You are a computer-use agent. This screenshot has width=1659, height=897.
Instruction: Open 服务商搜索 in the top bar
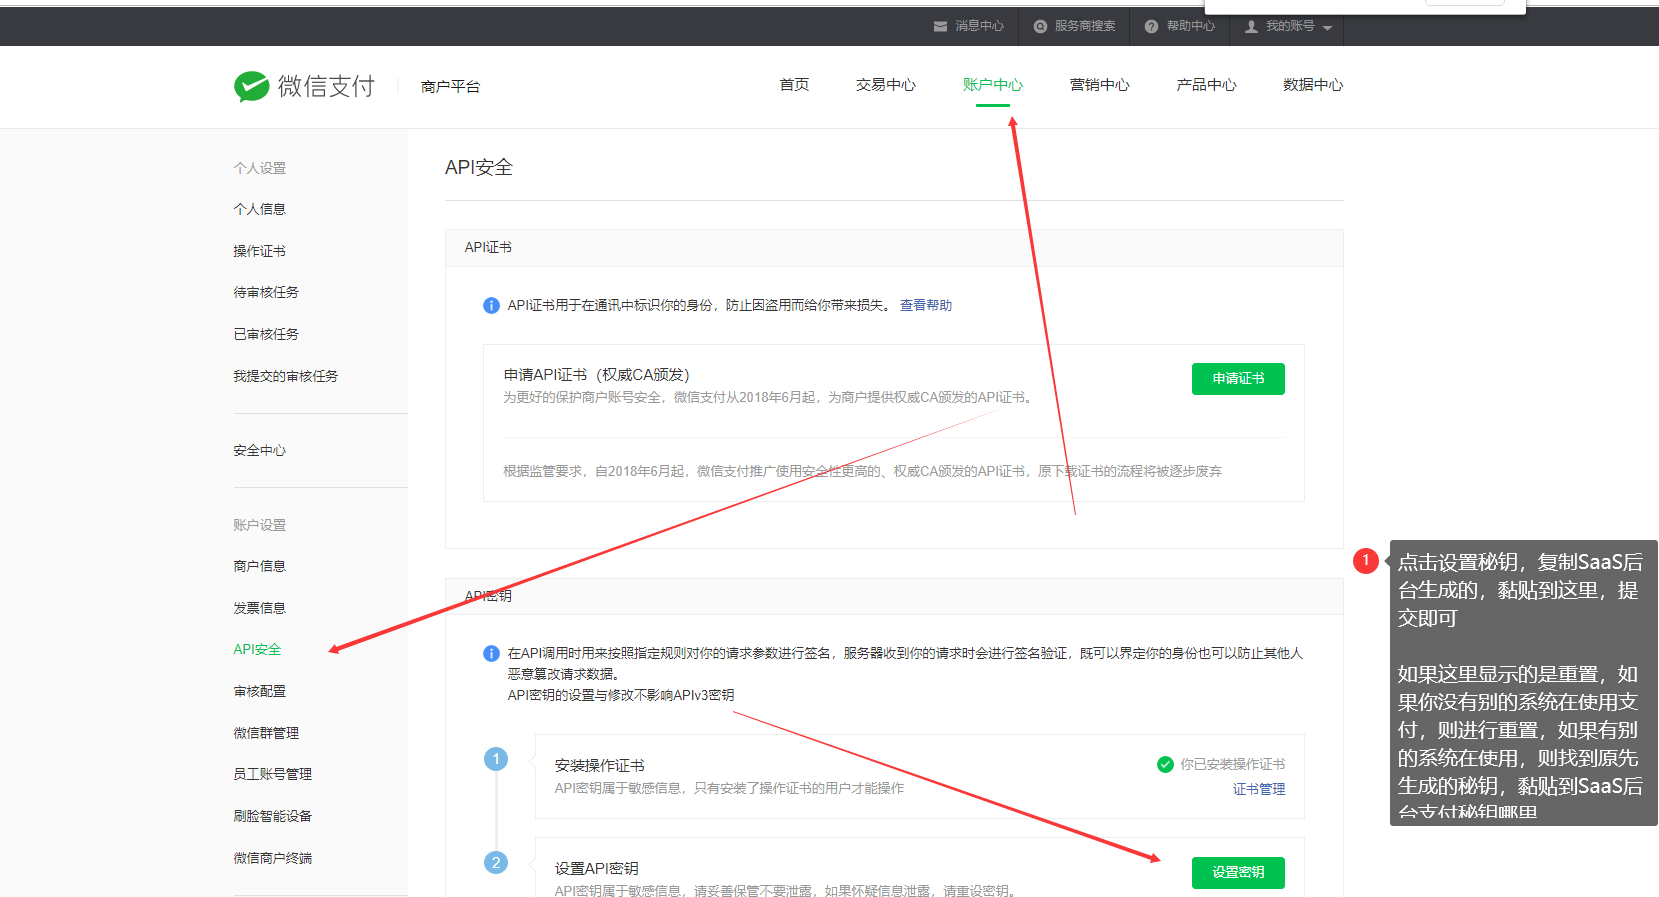coord(1074,26)
